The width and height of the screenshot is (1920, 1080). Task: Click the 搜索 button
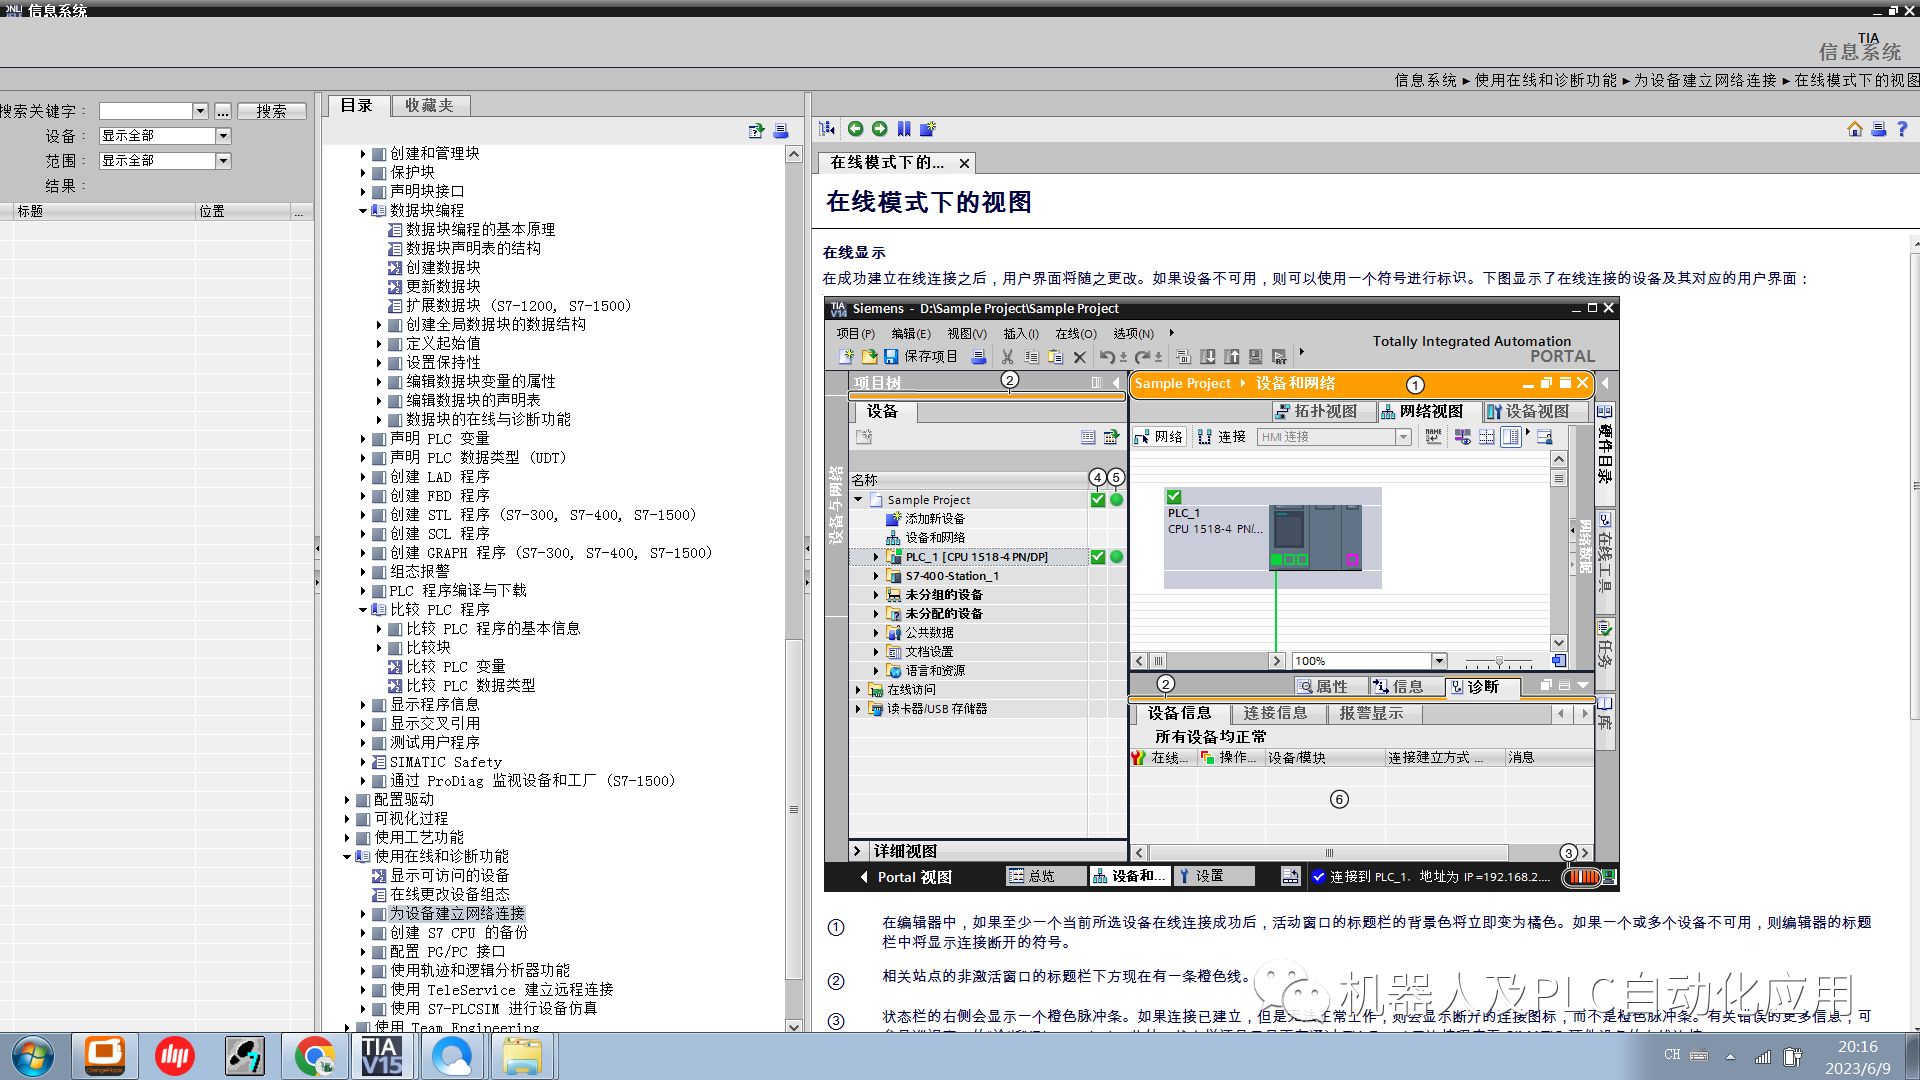coord(271,111)
